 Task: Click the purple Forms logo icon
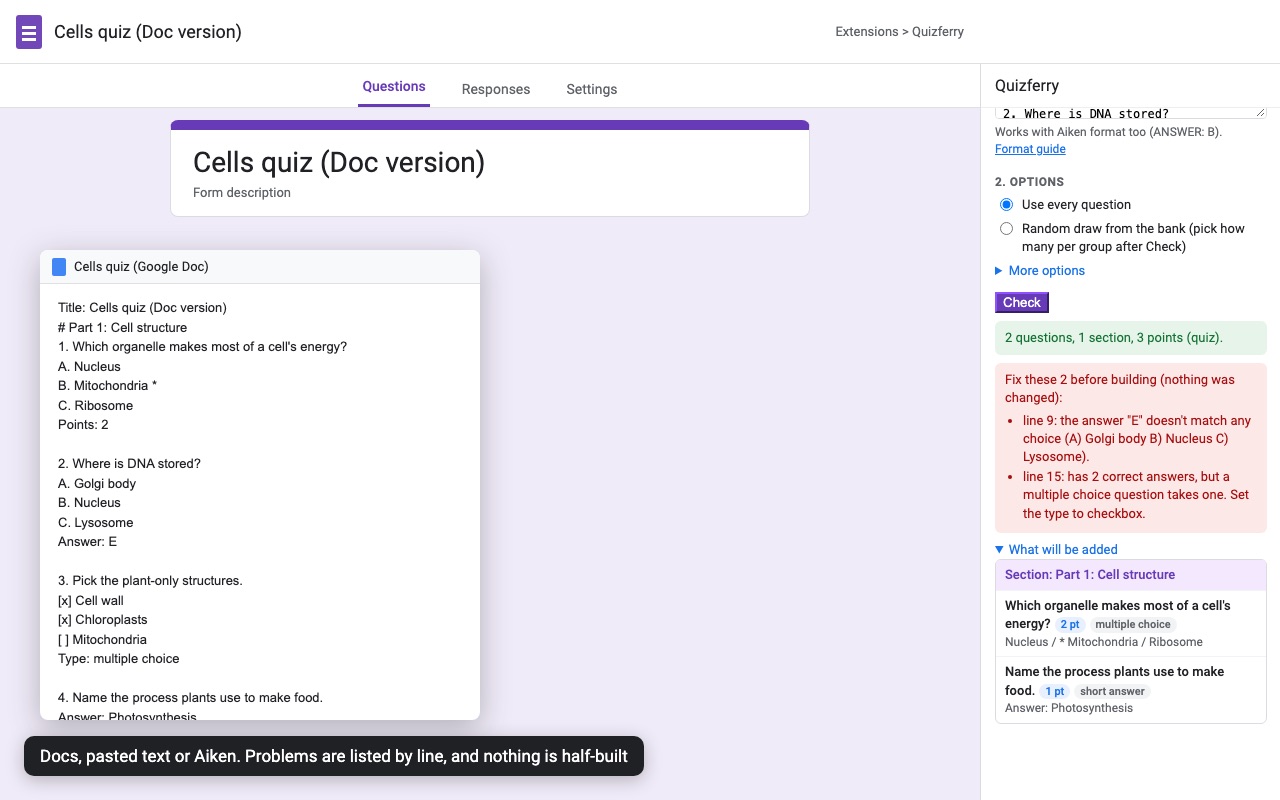click(x=29, y=32)
